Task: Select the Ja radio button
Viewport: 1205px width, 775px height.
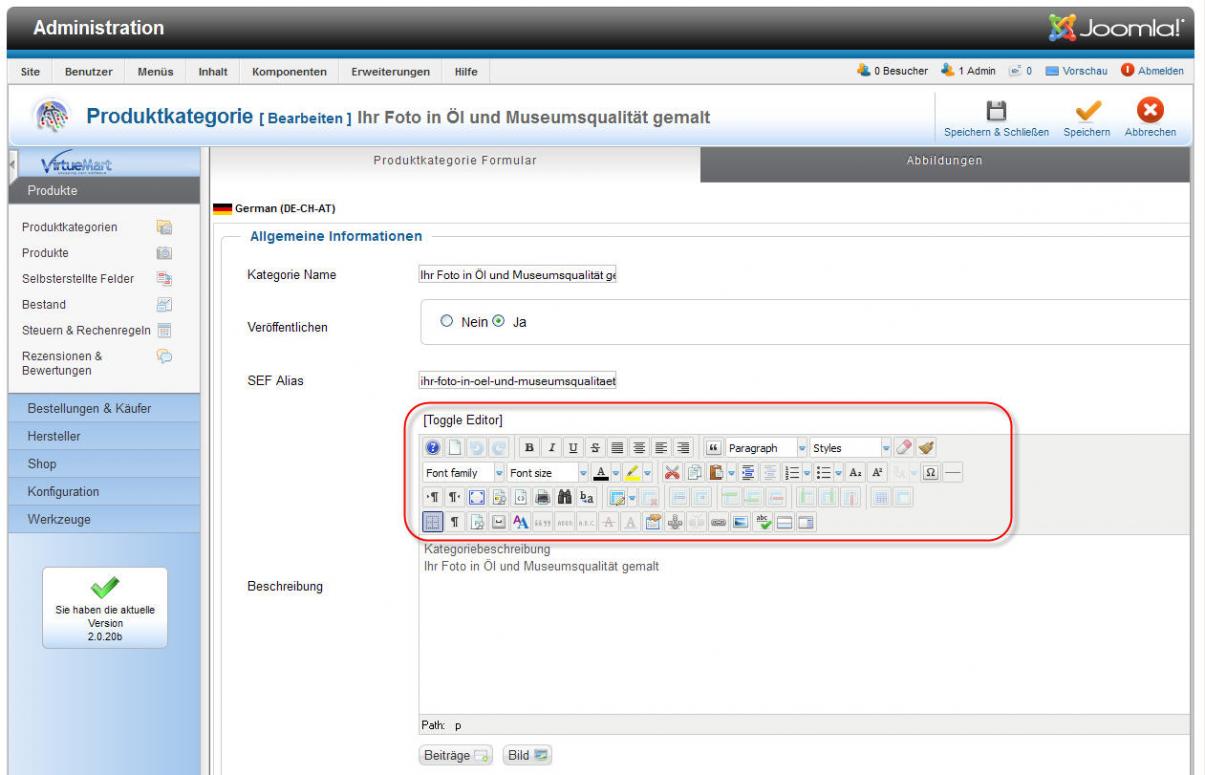Action: (499, 322)
